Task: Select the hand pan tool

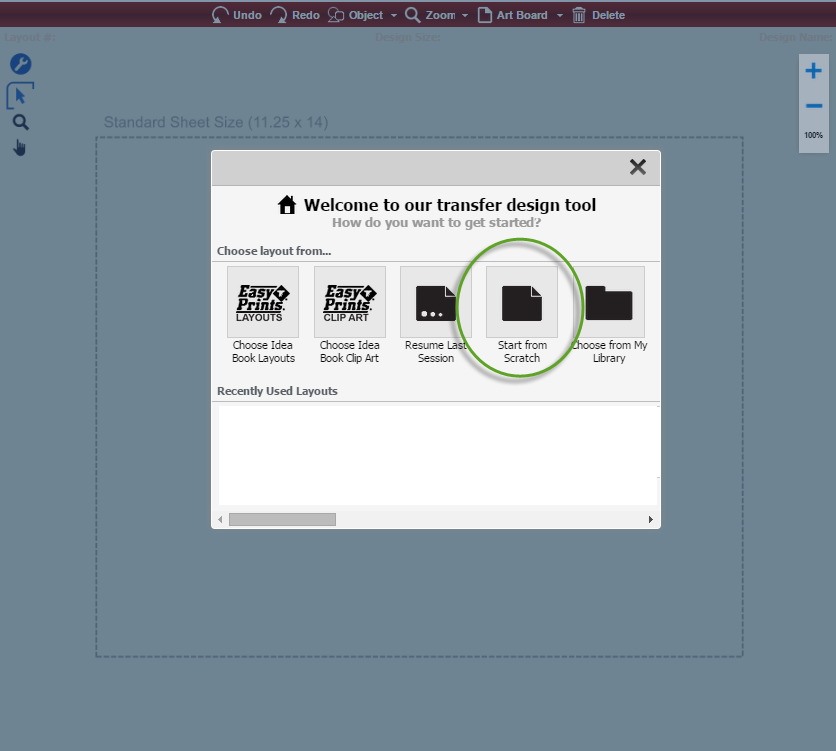Action: [19, 148]
